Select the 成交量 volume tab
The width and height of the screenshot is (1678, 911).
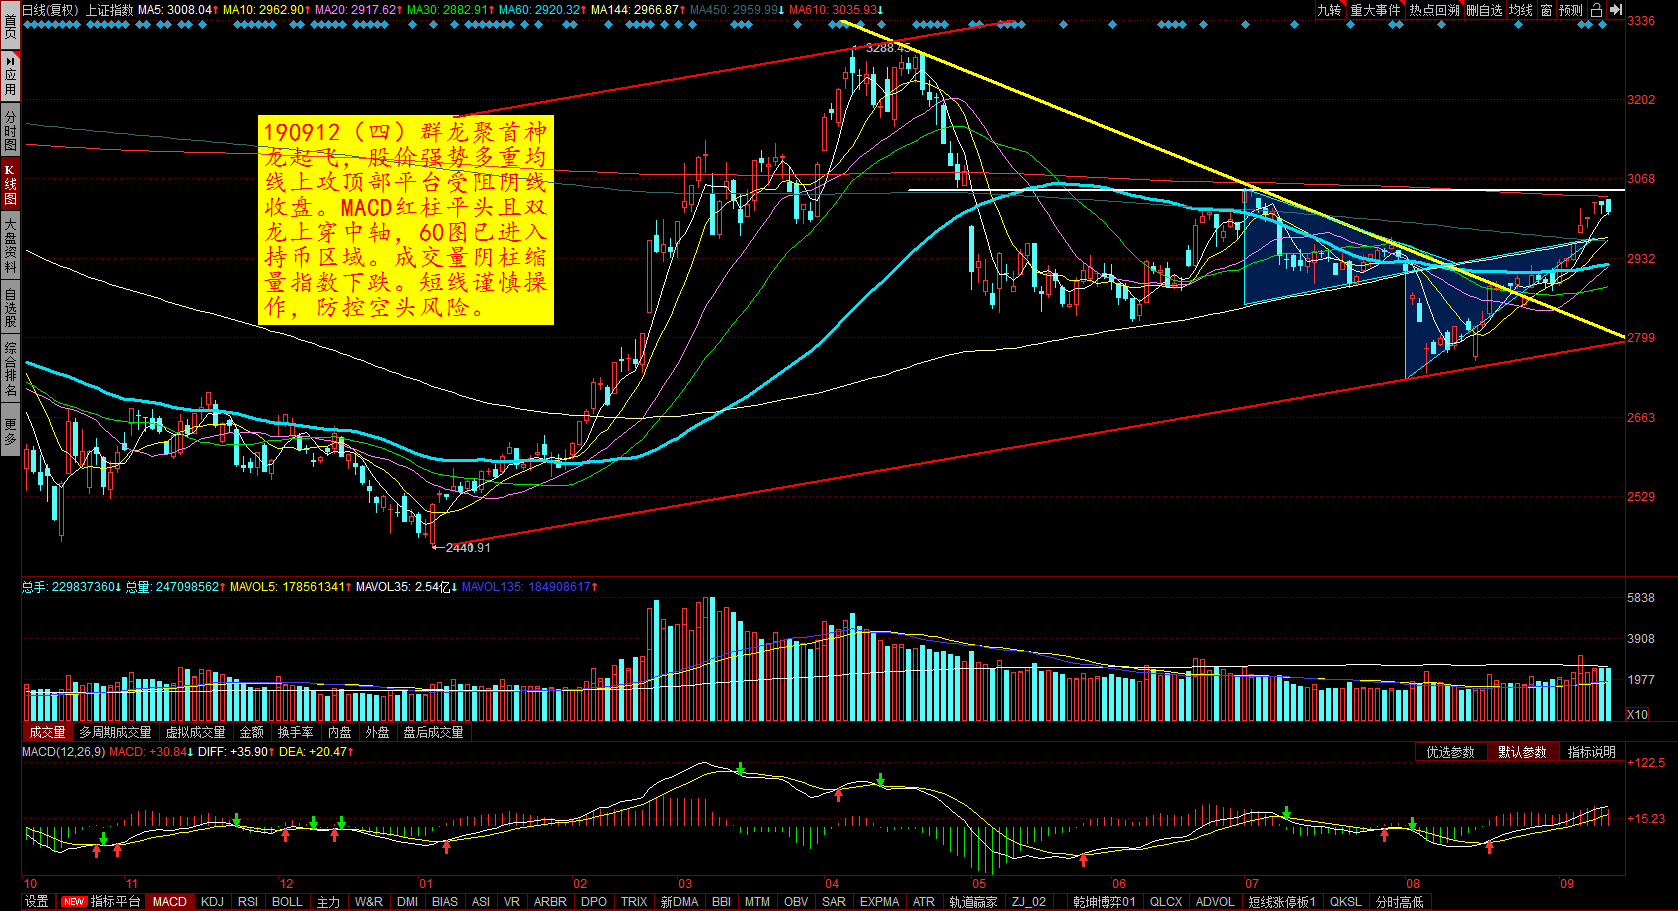[47, 732]
